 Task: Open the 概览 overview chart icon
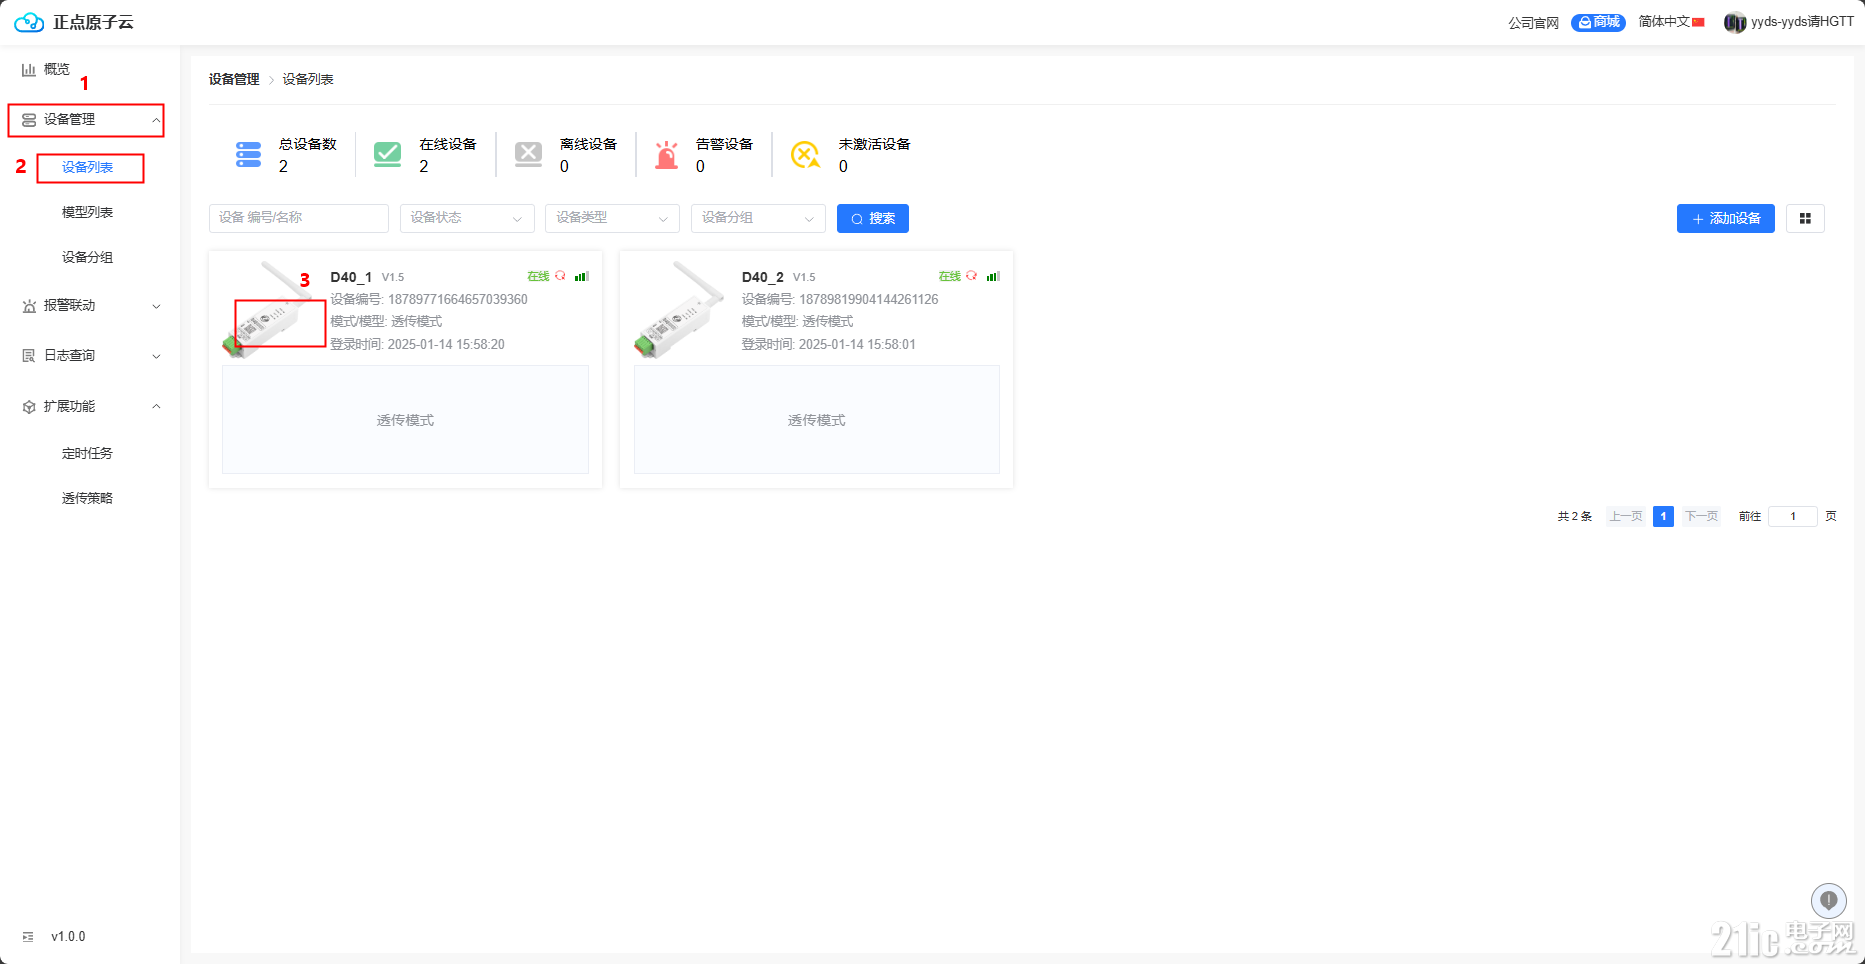click(29, 70)
